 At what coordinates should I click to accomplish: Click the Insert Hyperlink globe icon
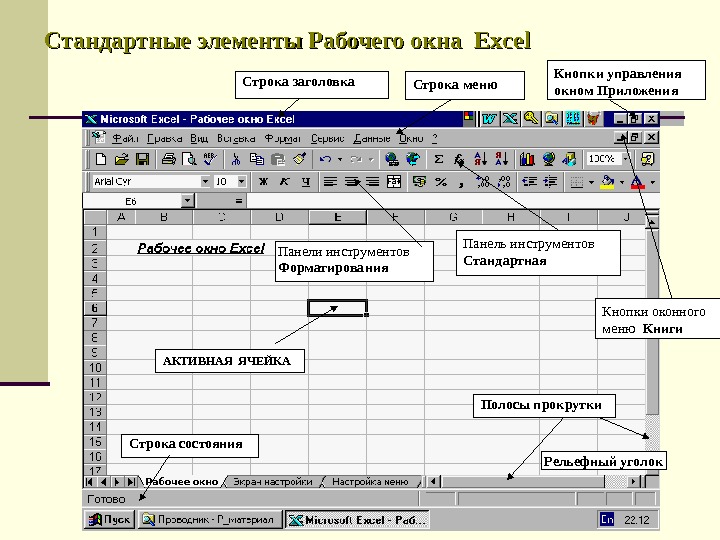392,159
